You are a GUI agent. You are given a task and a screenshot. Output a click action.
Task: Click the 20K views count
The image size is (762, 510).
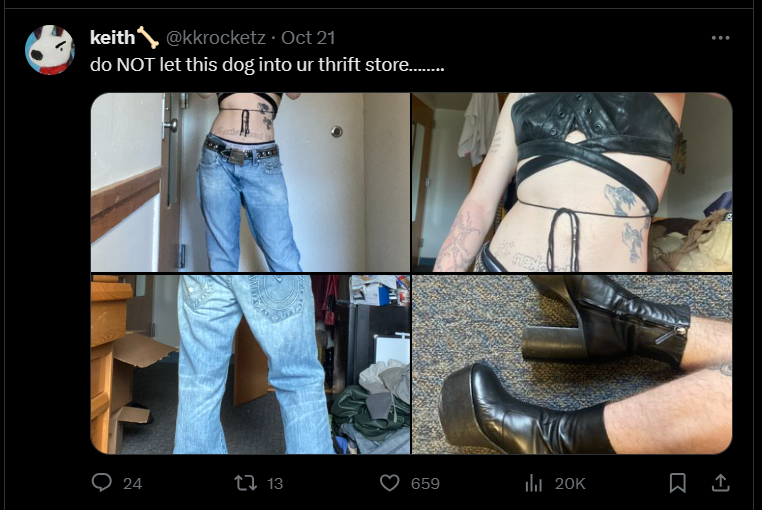(x=570, y=483)
